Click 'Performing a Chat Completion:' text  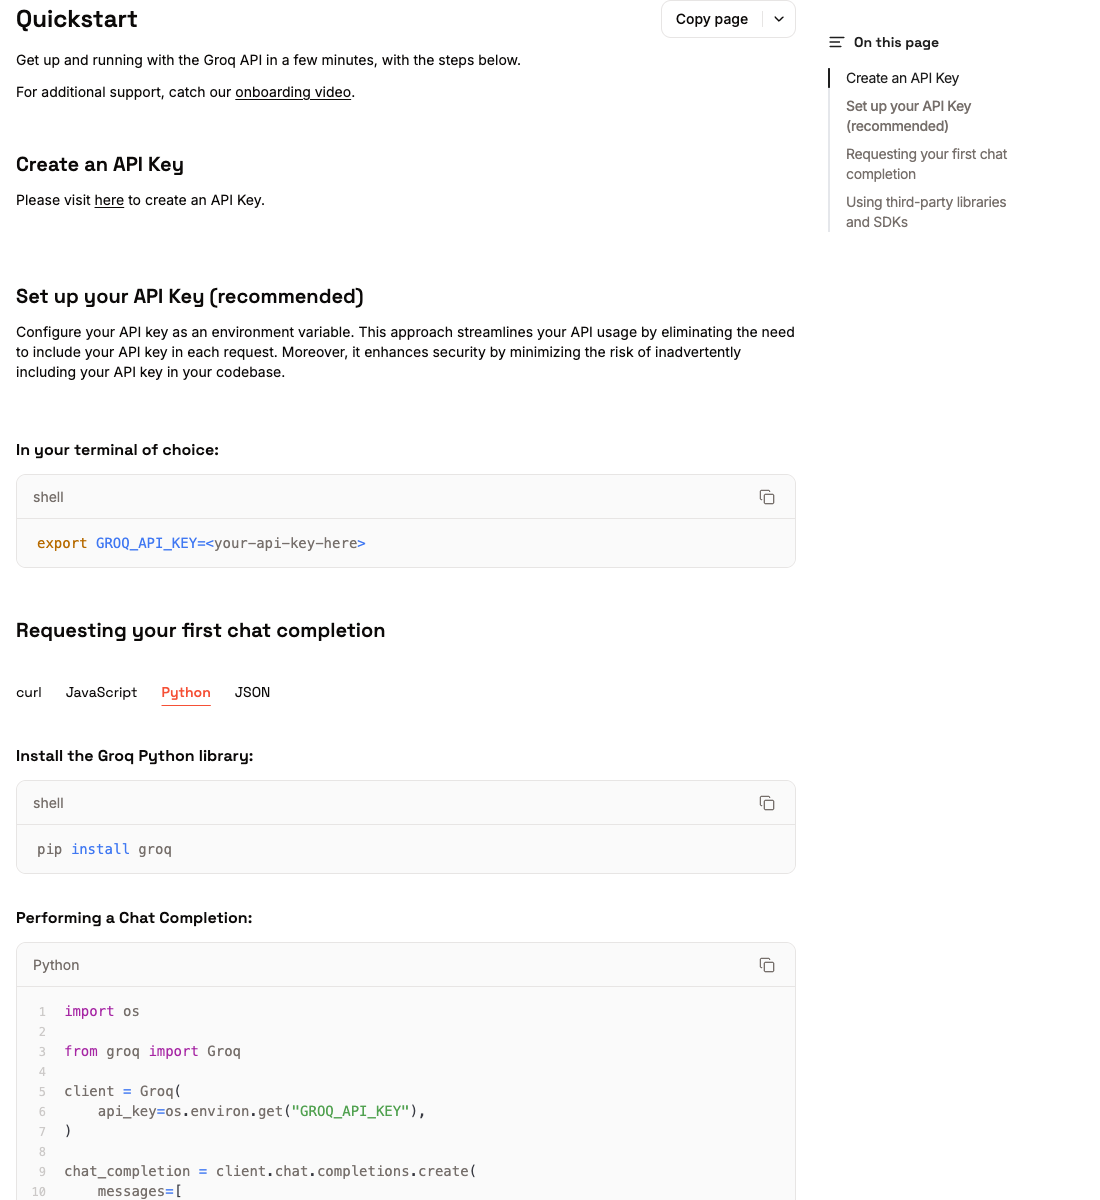coord(134,918)
